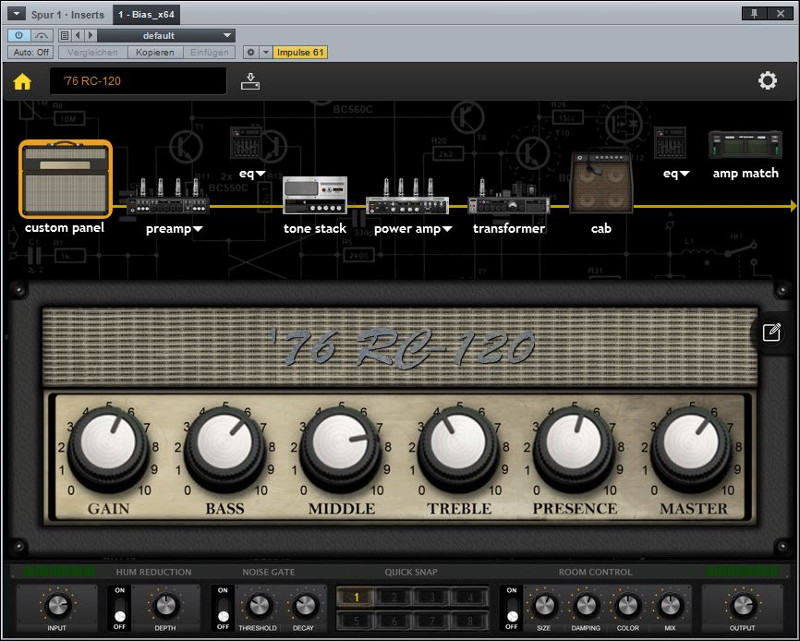Click the edit panel pencil icon

[771, 333]
